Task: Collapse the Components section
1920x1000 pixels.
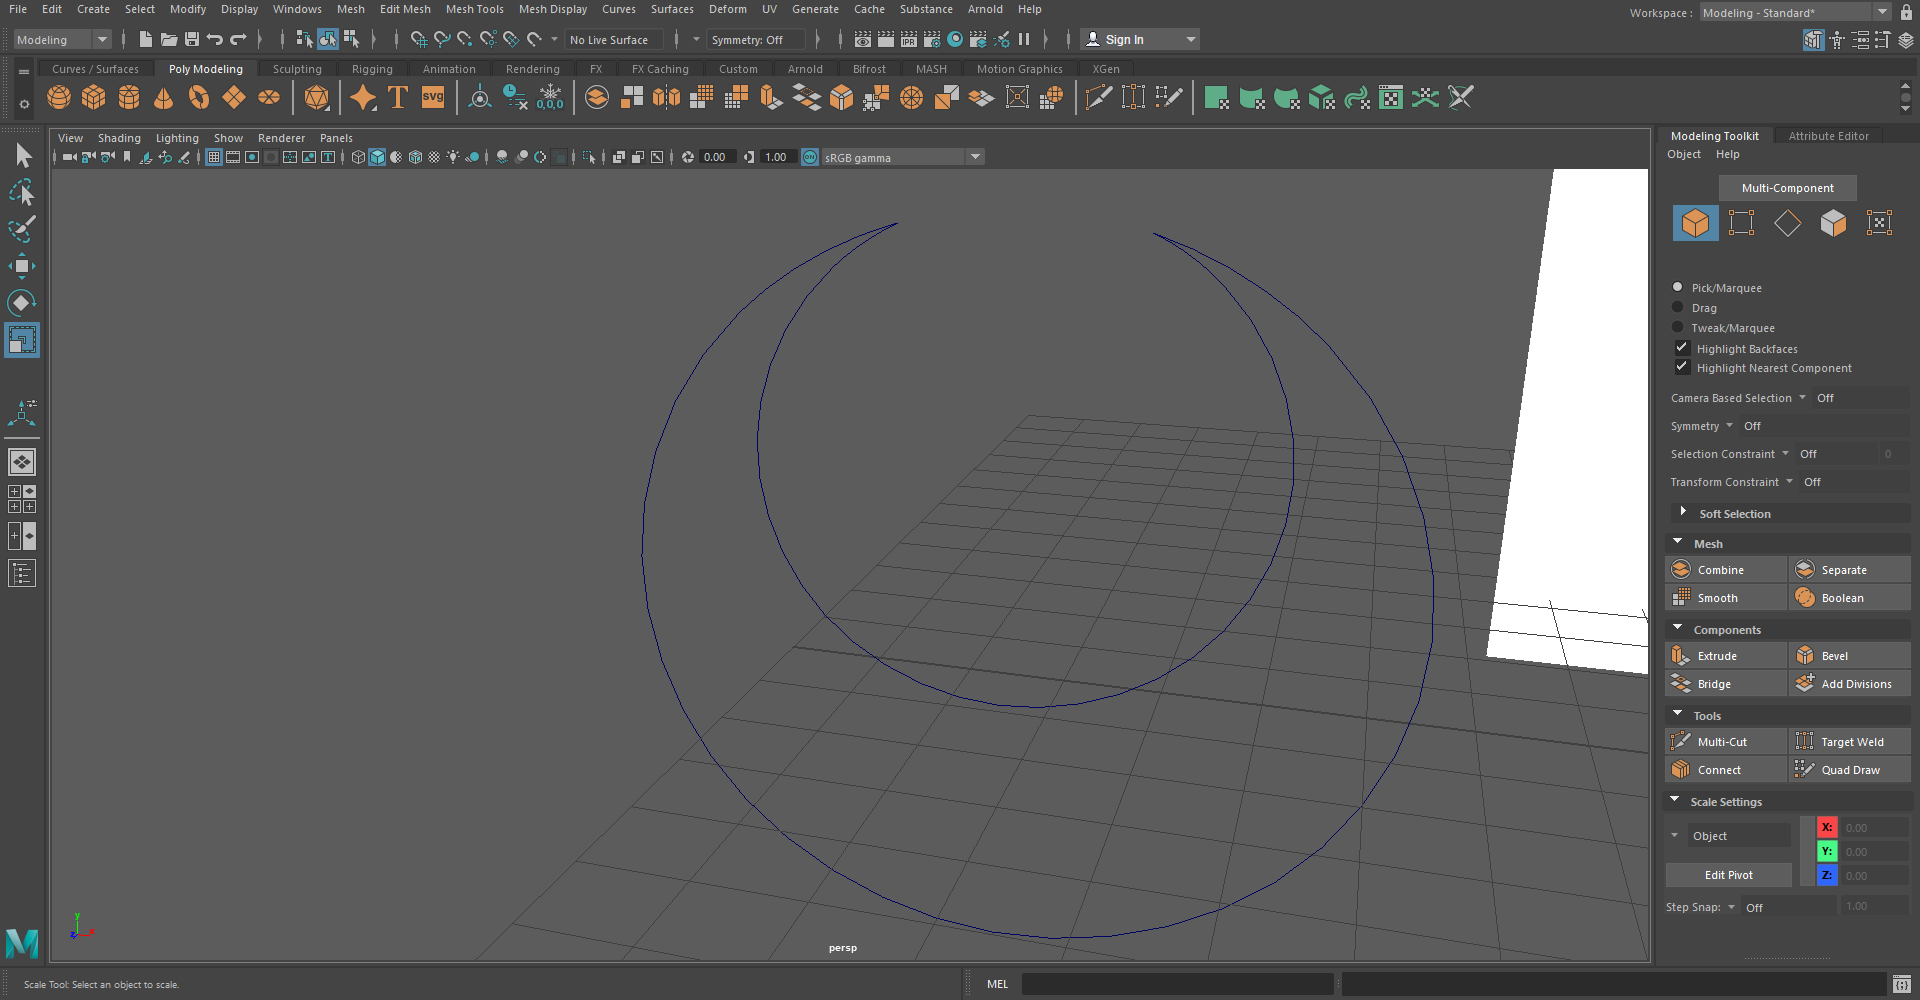Action: [1678, 629]
